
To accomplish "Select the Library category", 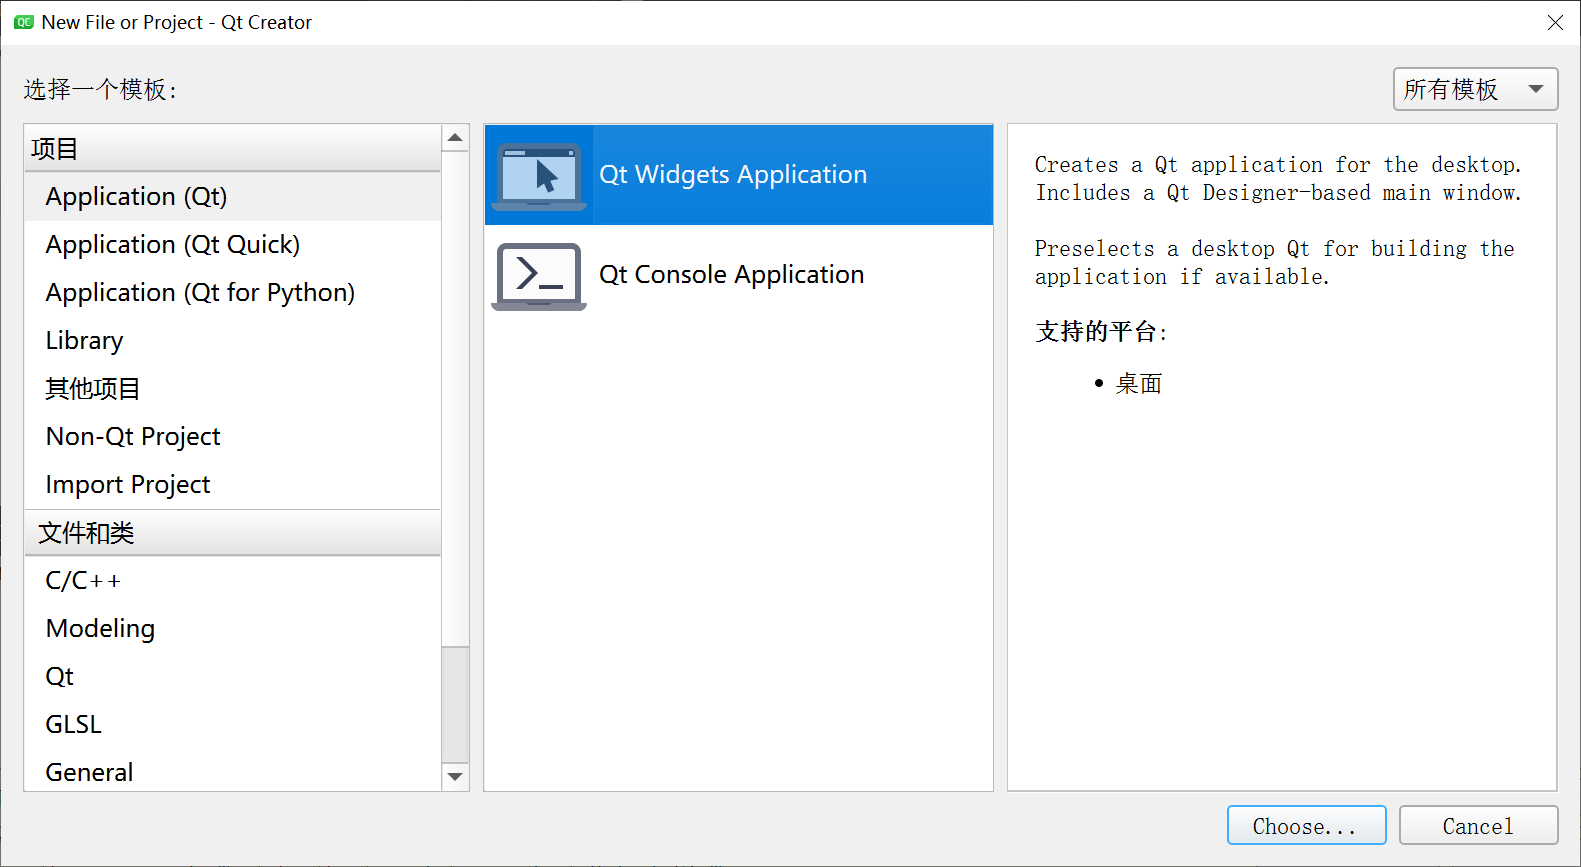I will [x=232, y=341].
